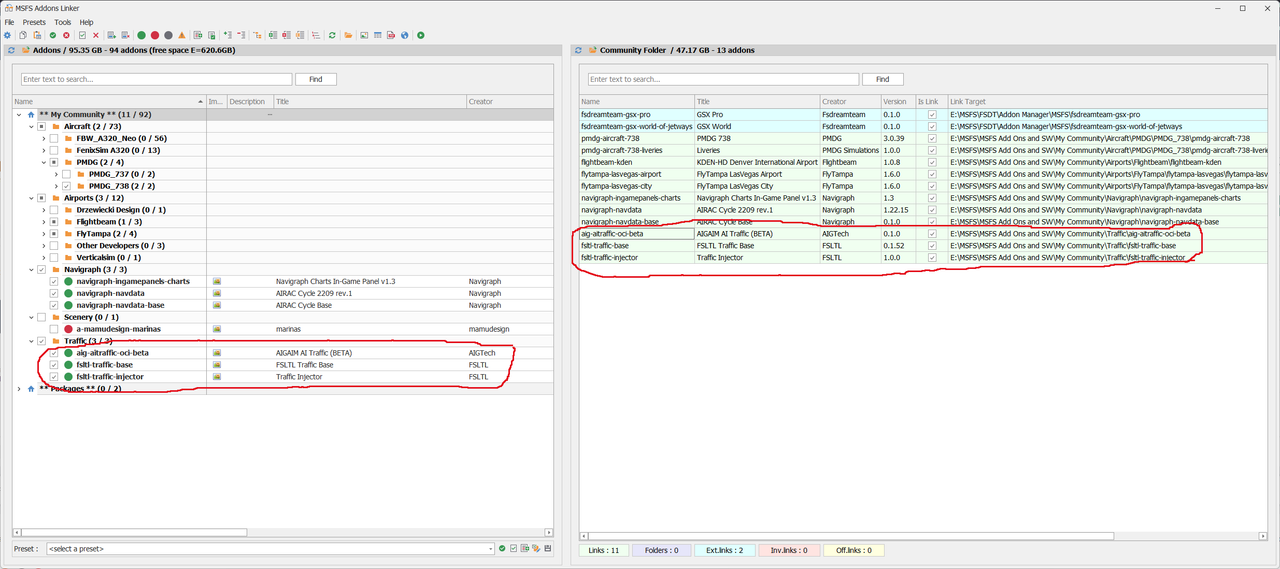Screen dimensions: 1280x569
Task: Focus the Community Folder search text field
Action: (x=723, y=79)
